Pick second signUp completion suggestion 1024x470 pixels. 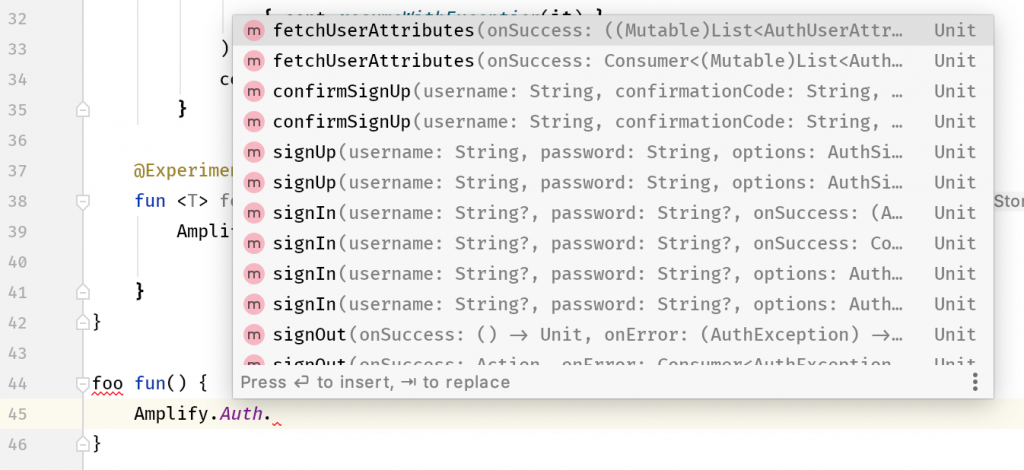pyautogui.click(x=613, y=182)
